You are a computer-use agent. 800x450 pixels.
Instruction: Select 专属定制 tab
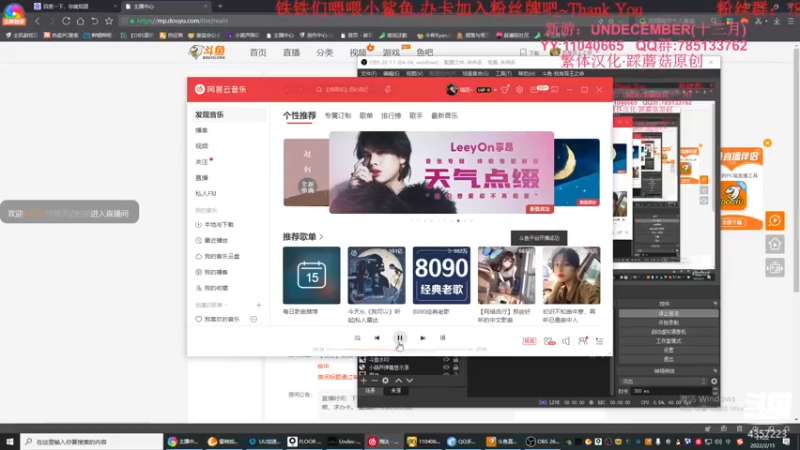click(x=338, y=116)
